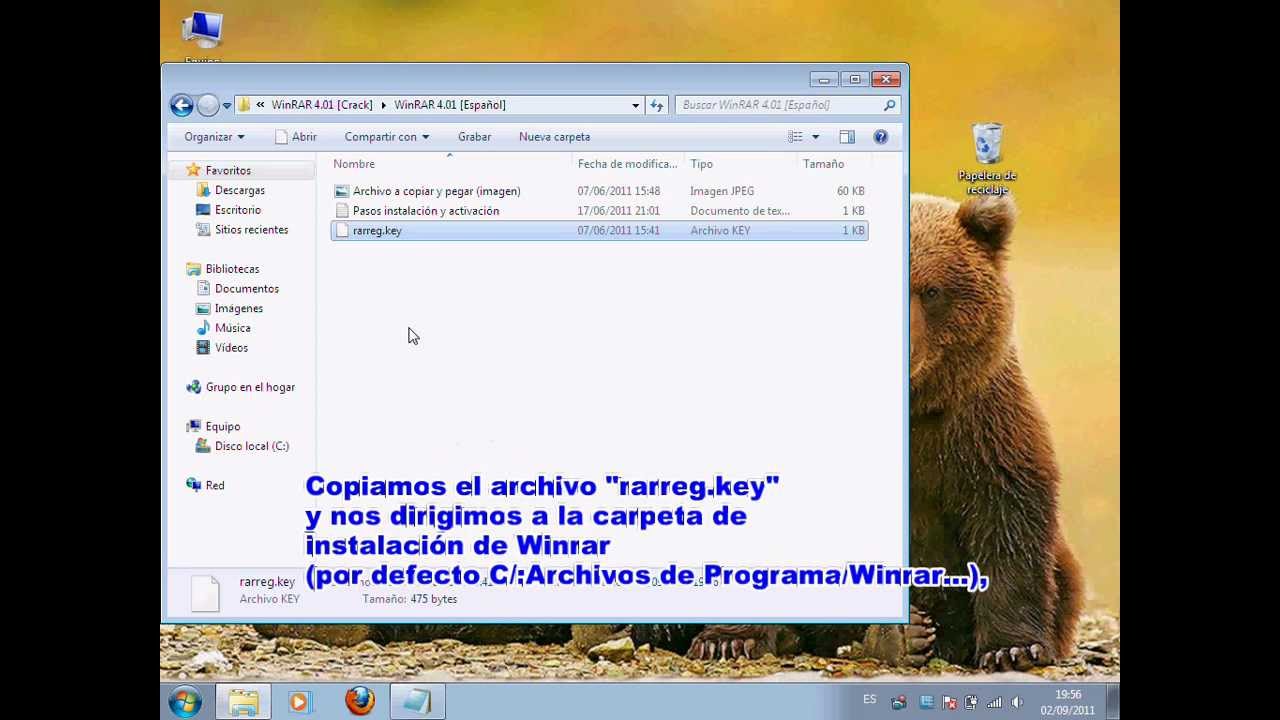Image resolution: width=1280 pixels, height=720 pixels.
Task: Open Windows Explorer from taskbar
Action: click(243, 702)
